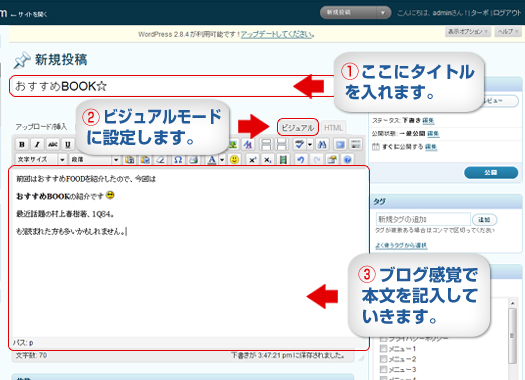Open the 段落 paragraph format dropdown
The image size is (525, 380).
coord(94,159)
